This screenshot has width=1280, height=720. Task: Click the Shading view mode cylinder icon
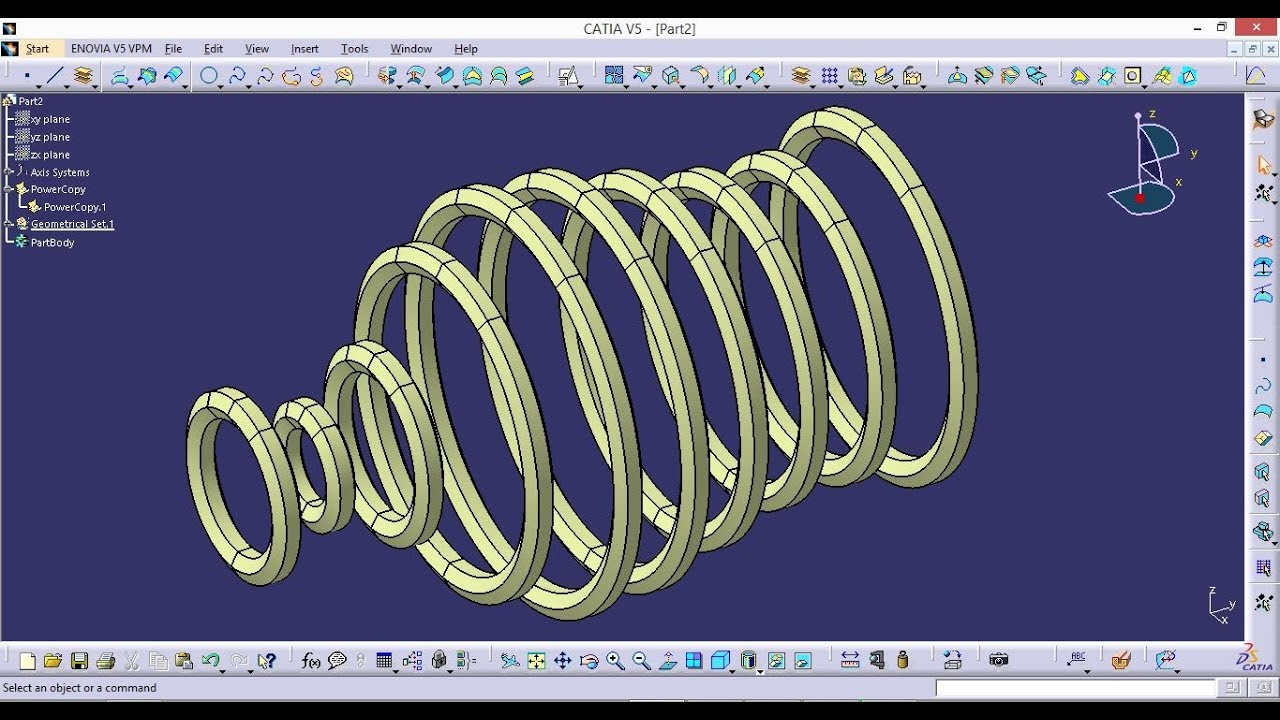748,661
